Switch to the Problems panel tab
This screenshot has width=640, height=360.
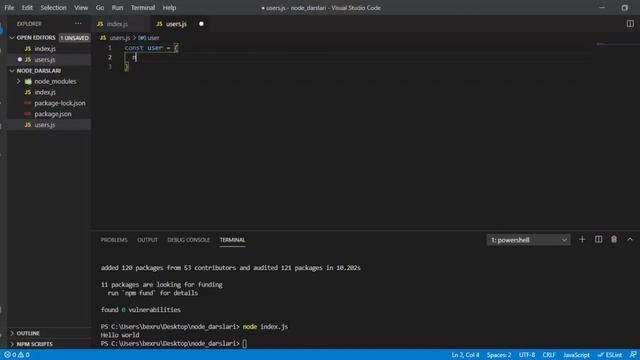tap(114, 240)
